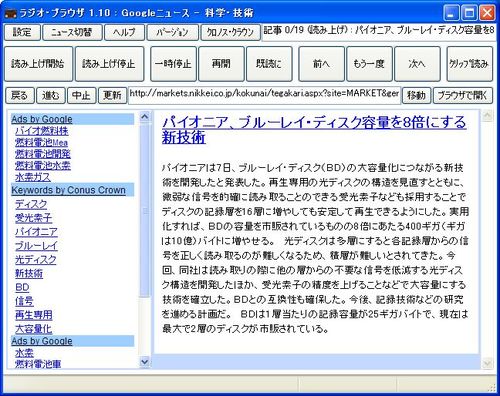Open page with ブラウザで開く button
The width and height of the screenshot is (500, 396).
click(463, 96)
